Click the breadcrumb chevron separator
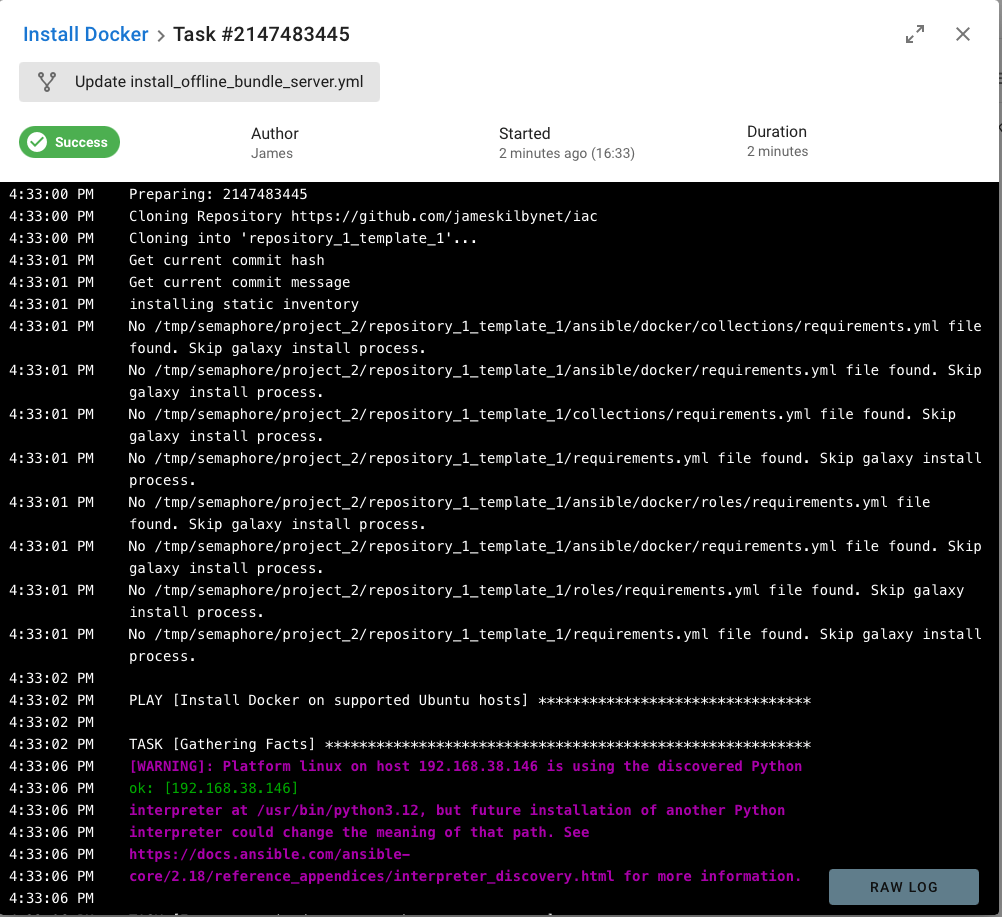This screenshot has height=917, width=1002. pos(161,35)
